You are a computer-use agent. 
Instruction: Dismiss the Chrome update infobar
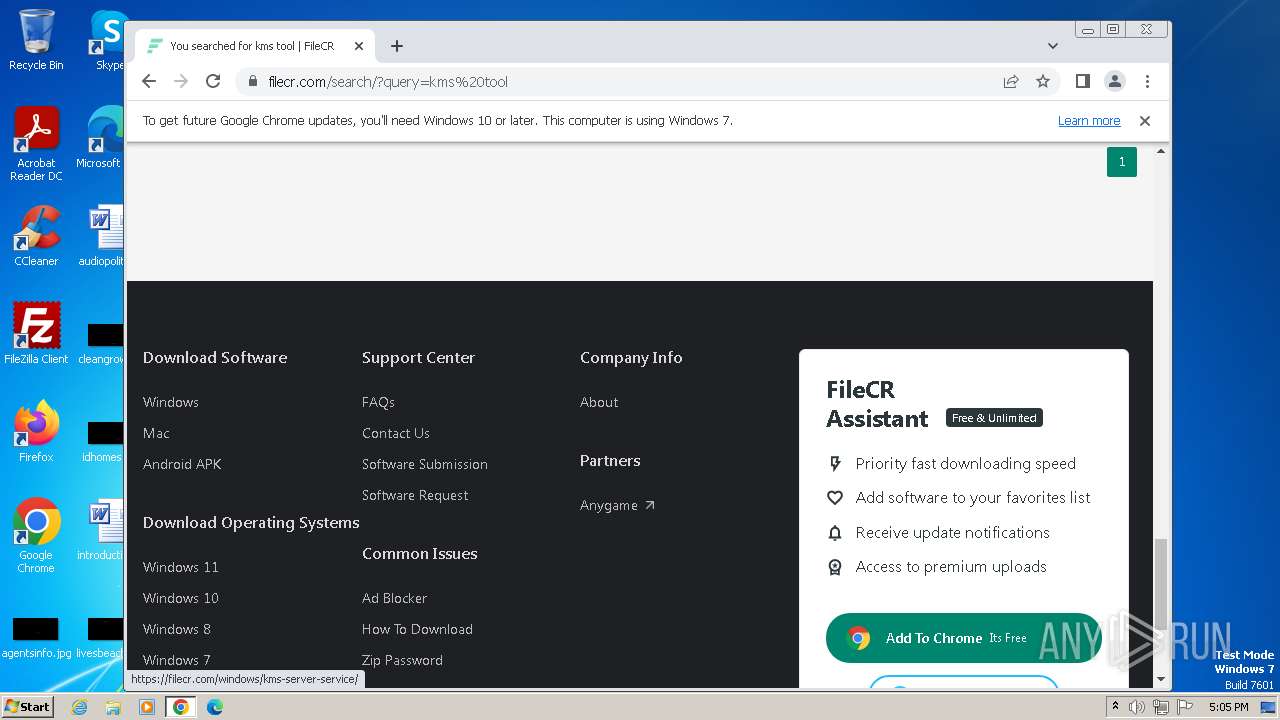point(1145,121)
